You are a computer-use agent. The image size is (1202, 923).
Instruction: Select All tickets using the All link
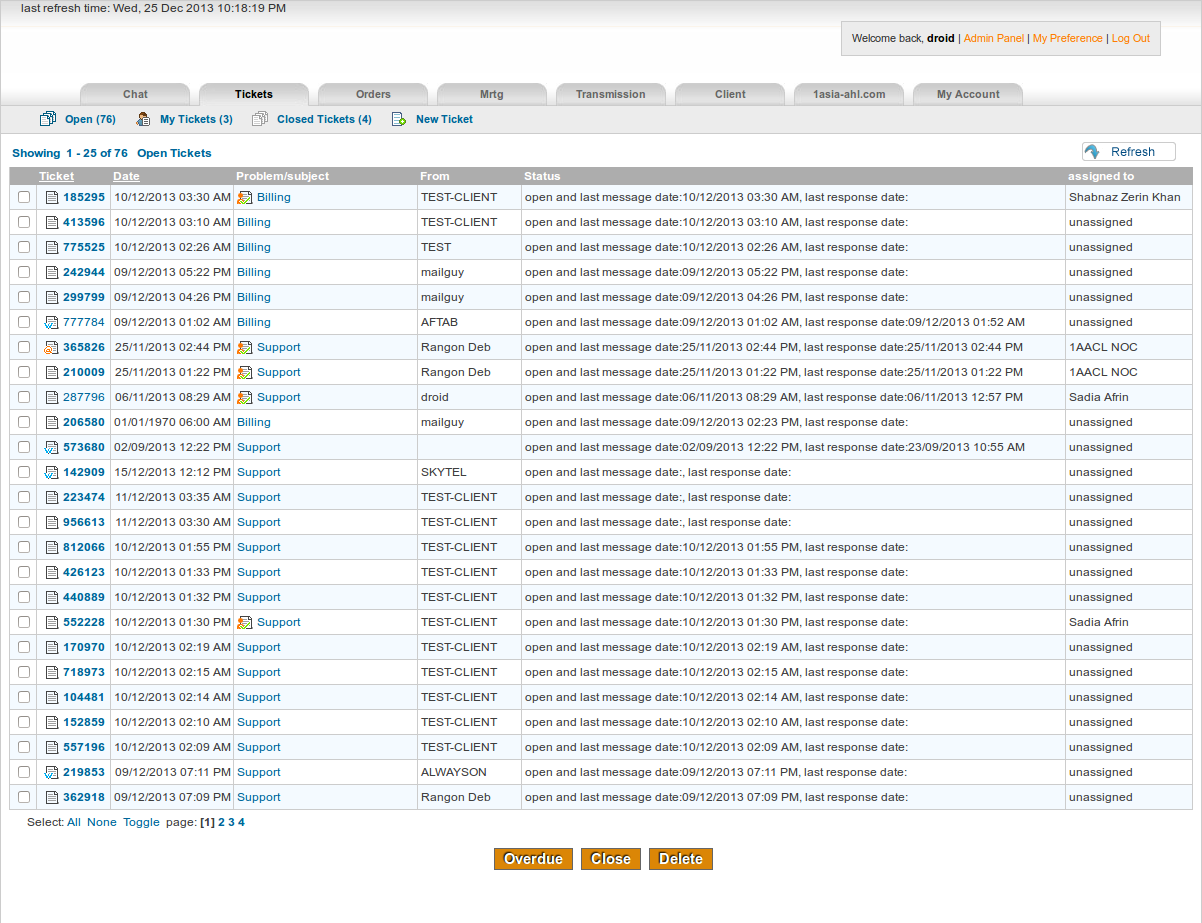click(73, 822)
